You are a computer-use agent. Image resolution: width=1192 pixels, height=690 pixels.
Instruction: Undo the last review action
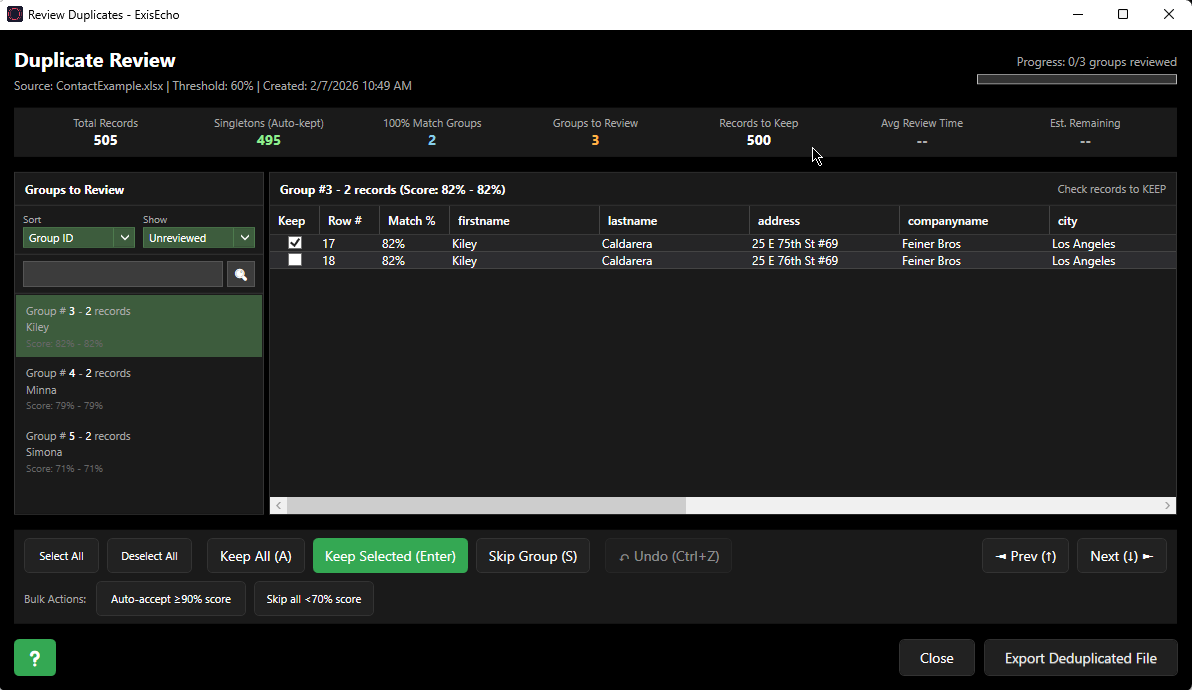(668, 555)
